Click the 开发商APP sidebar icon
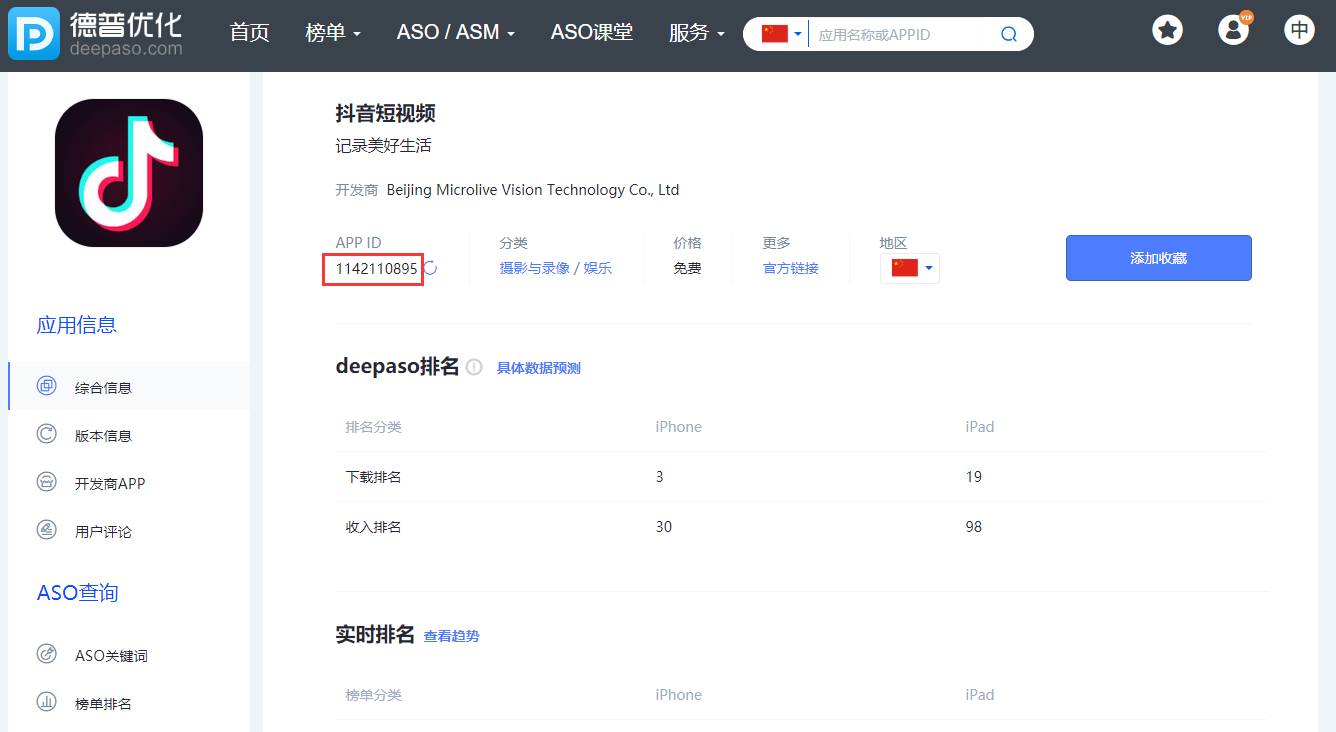1336x732 pixels. pyautogui.click(x=47, y=482)
